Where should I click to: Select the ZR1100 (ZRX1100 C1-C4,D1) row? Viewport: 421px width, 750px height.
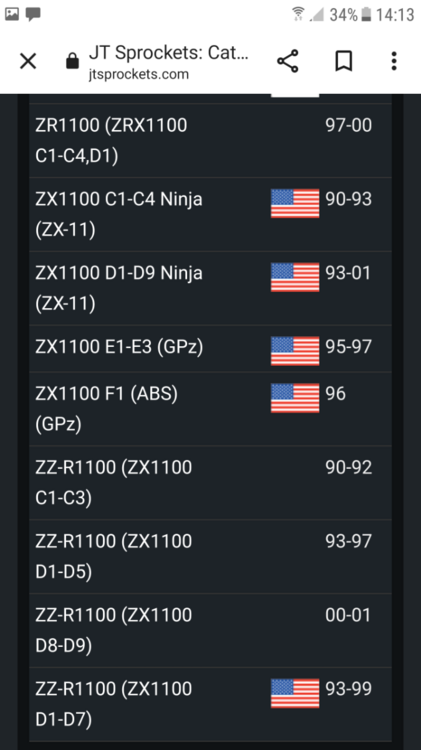210,141
